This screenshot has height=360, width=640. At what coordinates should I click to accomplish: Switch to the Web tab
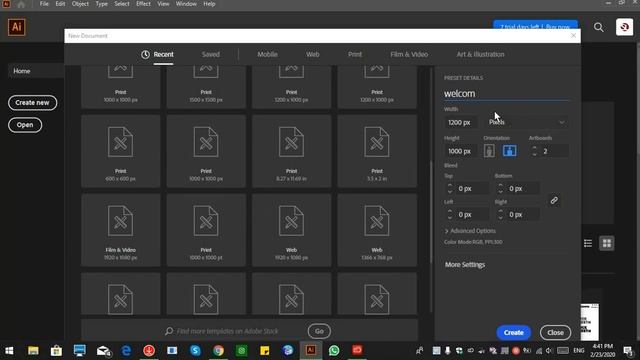click(x=313, y=54)
